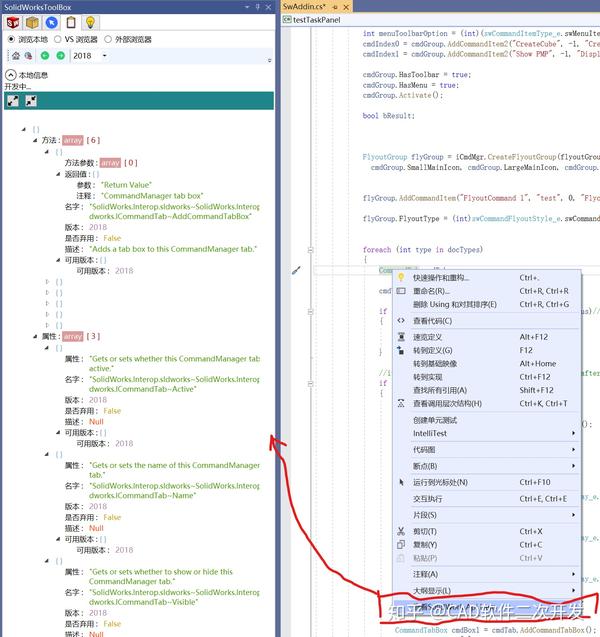Screen dimensions: 600x637
Task: Click the "CommandManager tab box" value
Action: point(152,196)
